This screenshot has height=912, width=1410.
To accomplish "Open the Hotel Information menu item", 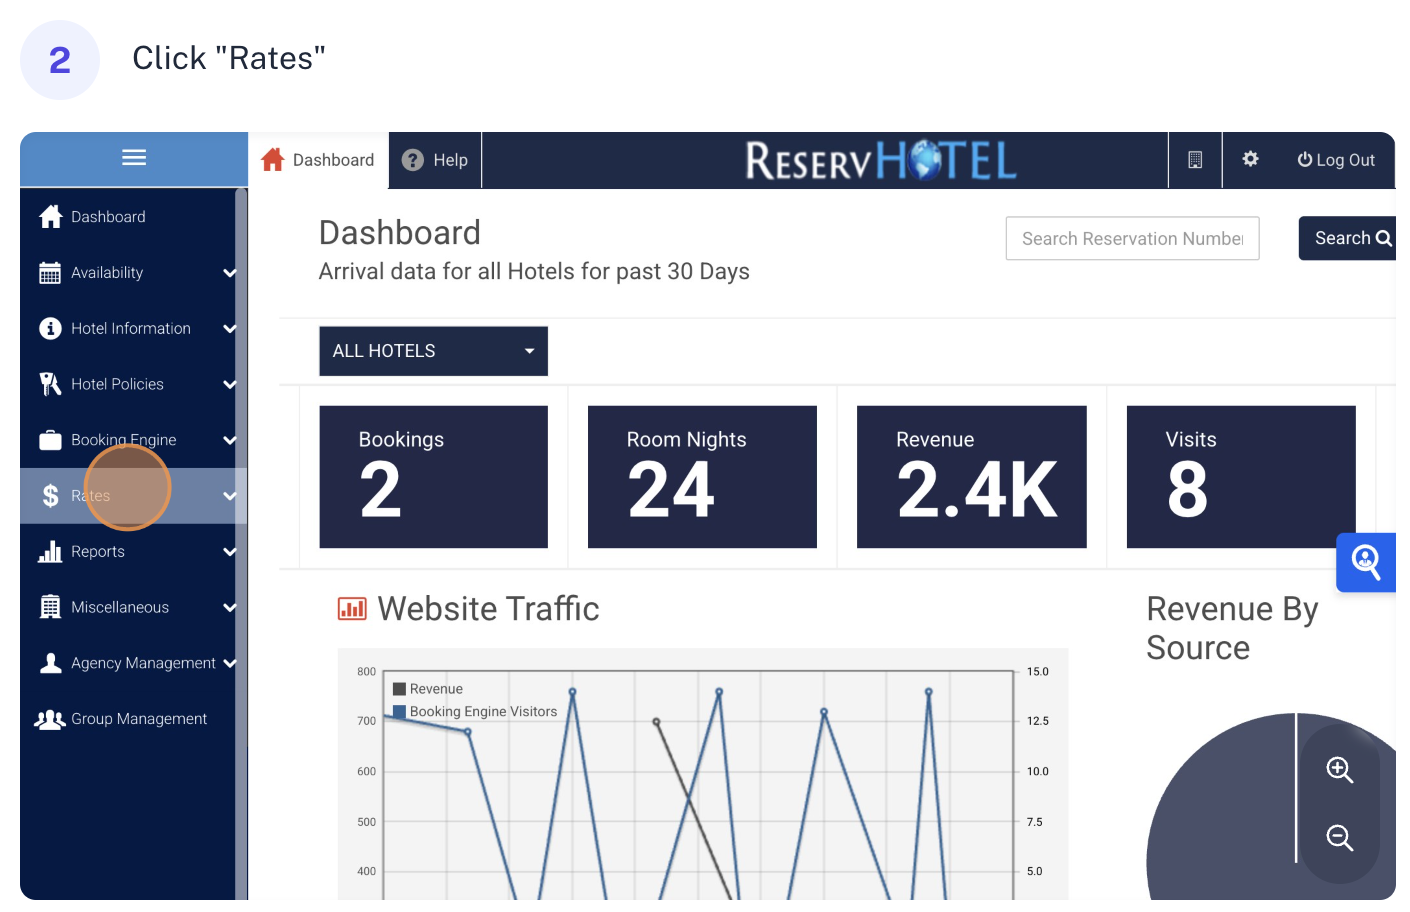I will coord(128,329).
